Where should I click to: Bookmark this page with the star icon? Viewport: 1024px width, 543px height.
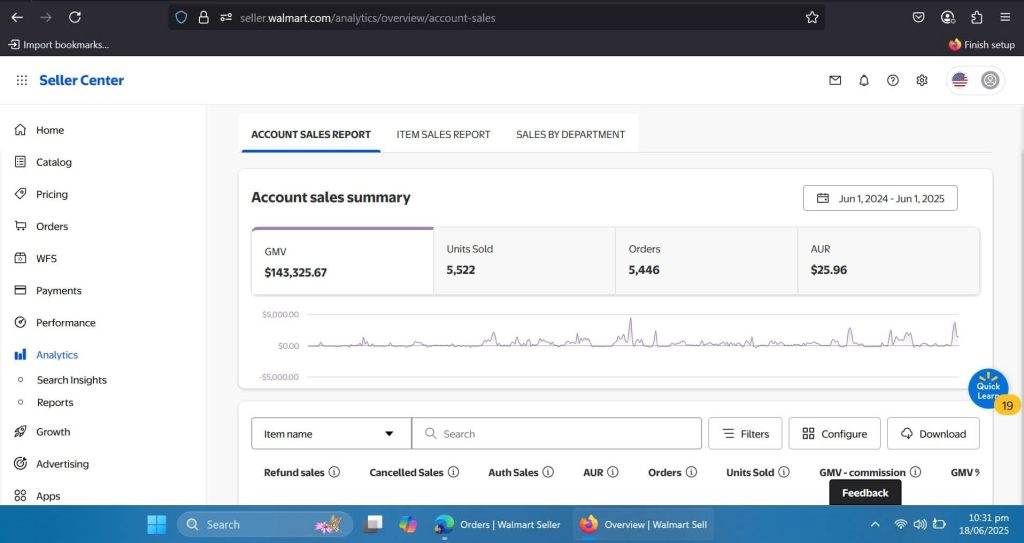pos(812,17)
